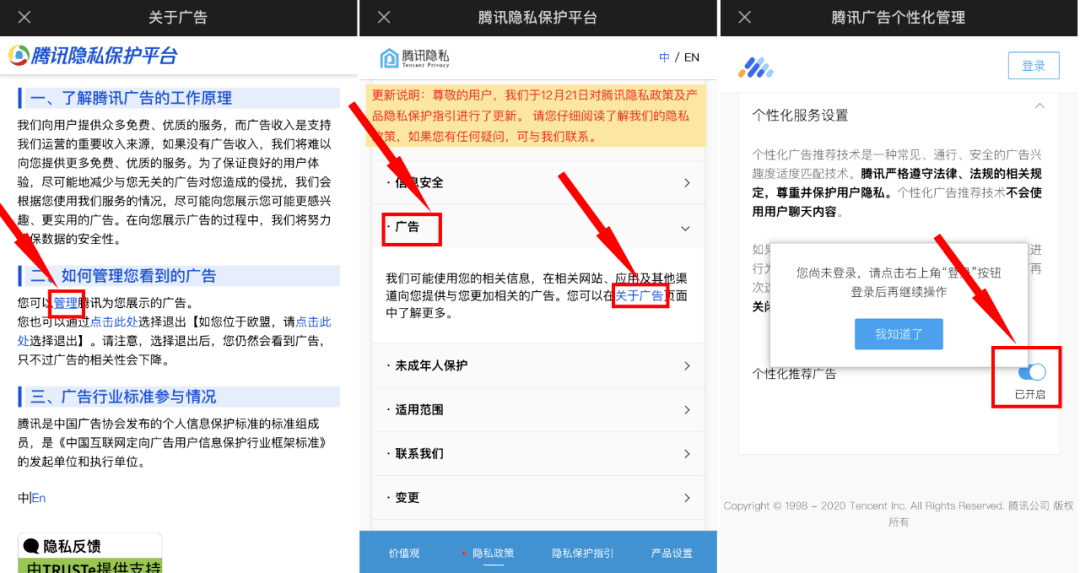Open the 管理 link for displayed ads
The image size is (1080, 573).
click(65, 303)
